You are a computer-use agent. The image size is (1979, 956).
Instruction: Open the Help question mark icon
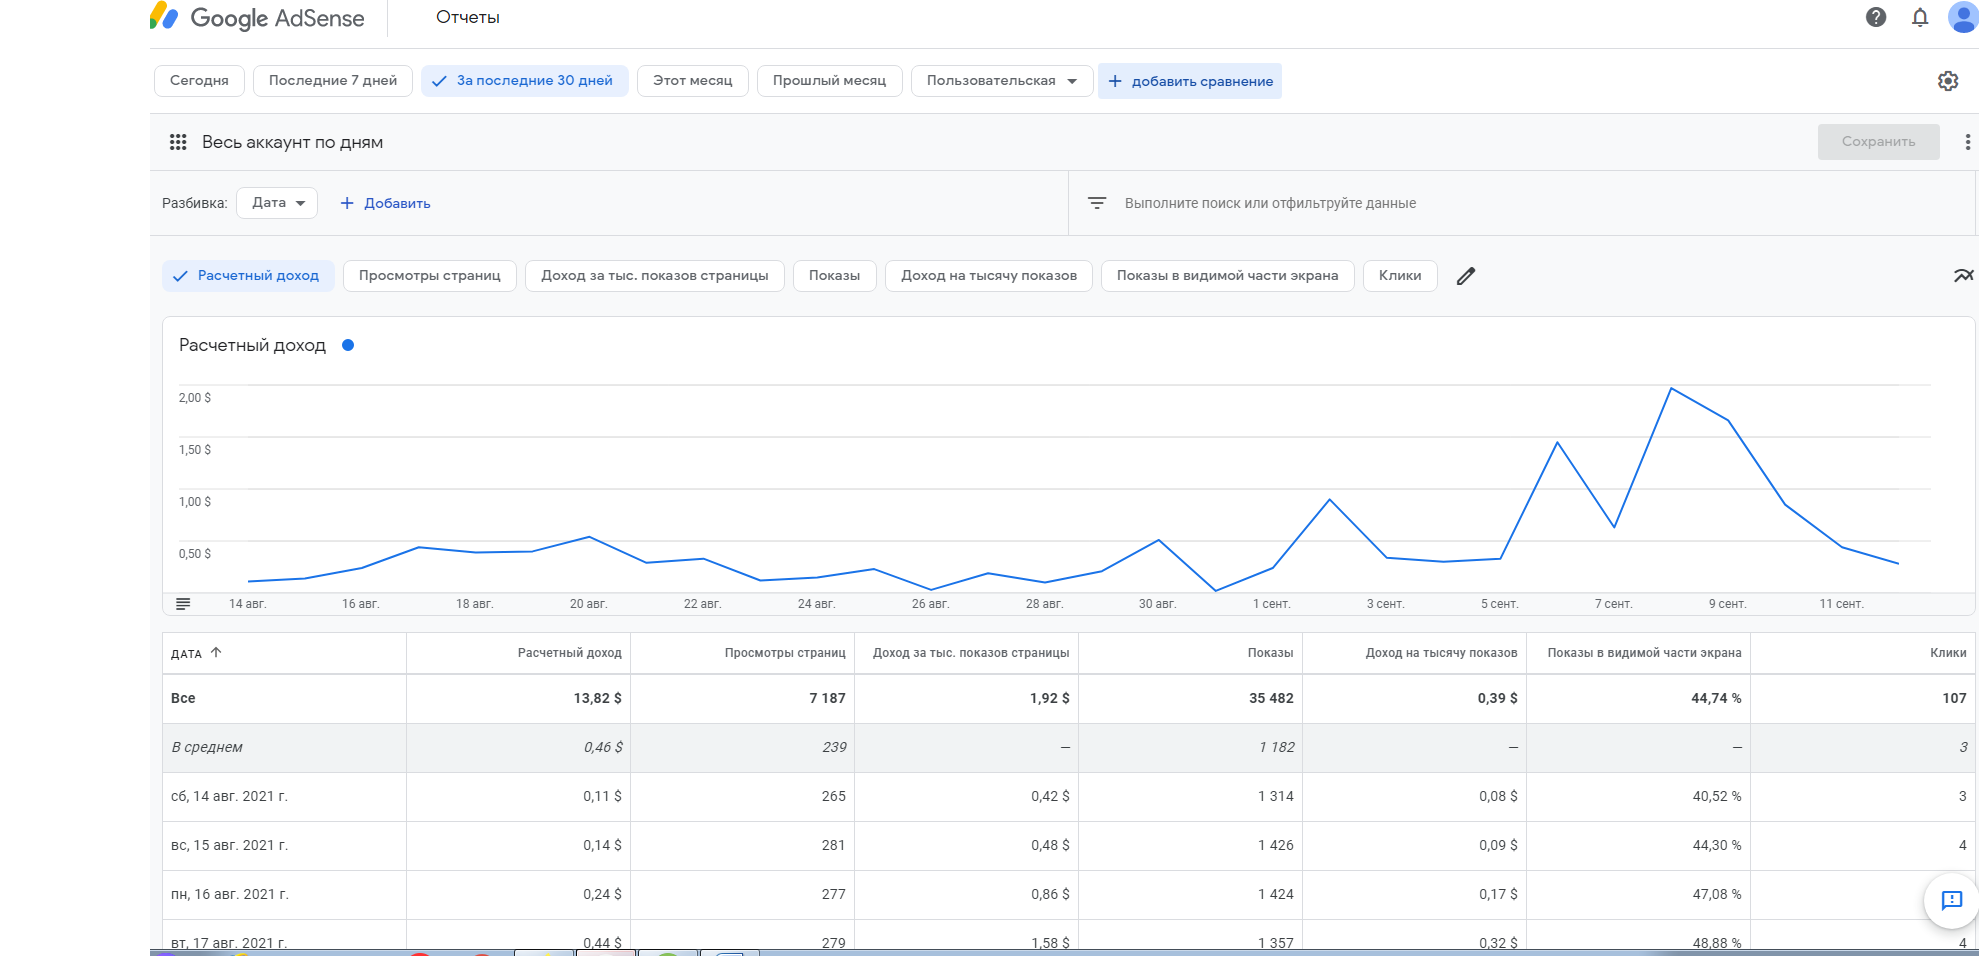pyautogui.click(x=1876, y=17)
